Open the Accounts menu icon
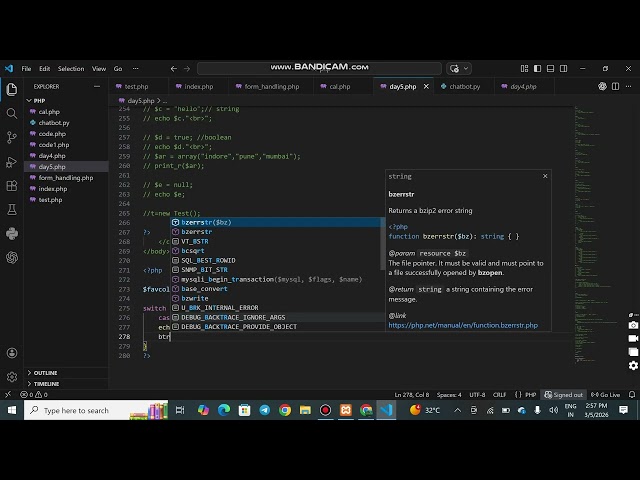 (x=12, y=353)
